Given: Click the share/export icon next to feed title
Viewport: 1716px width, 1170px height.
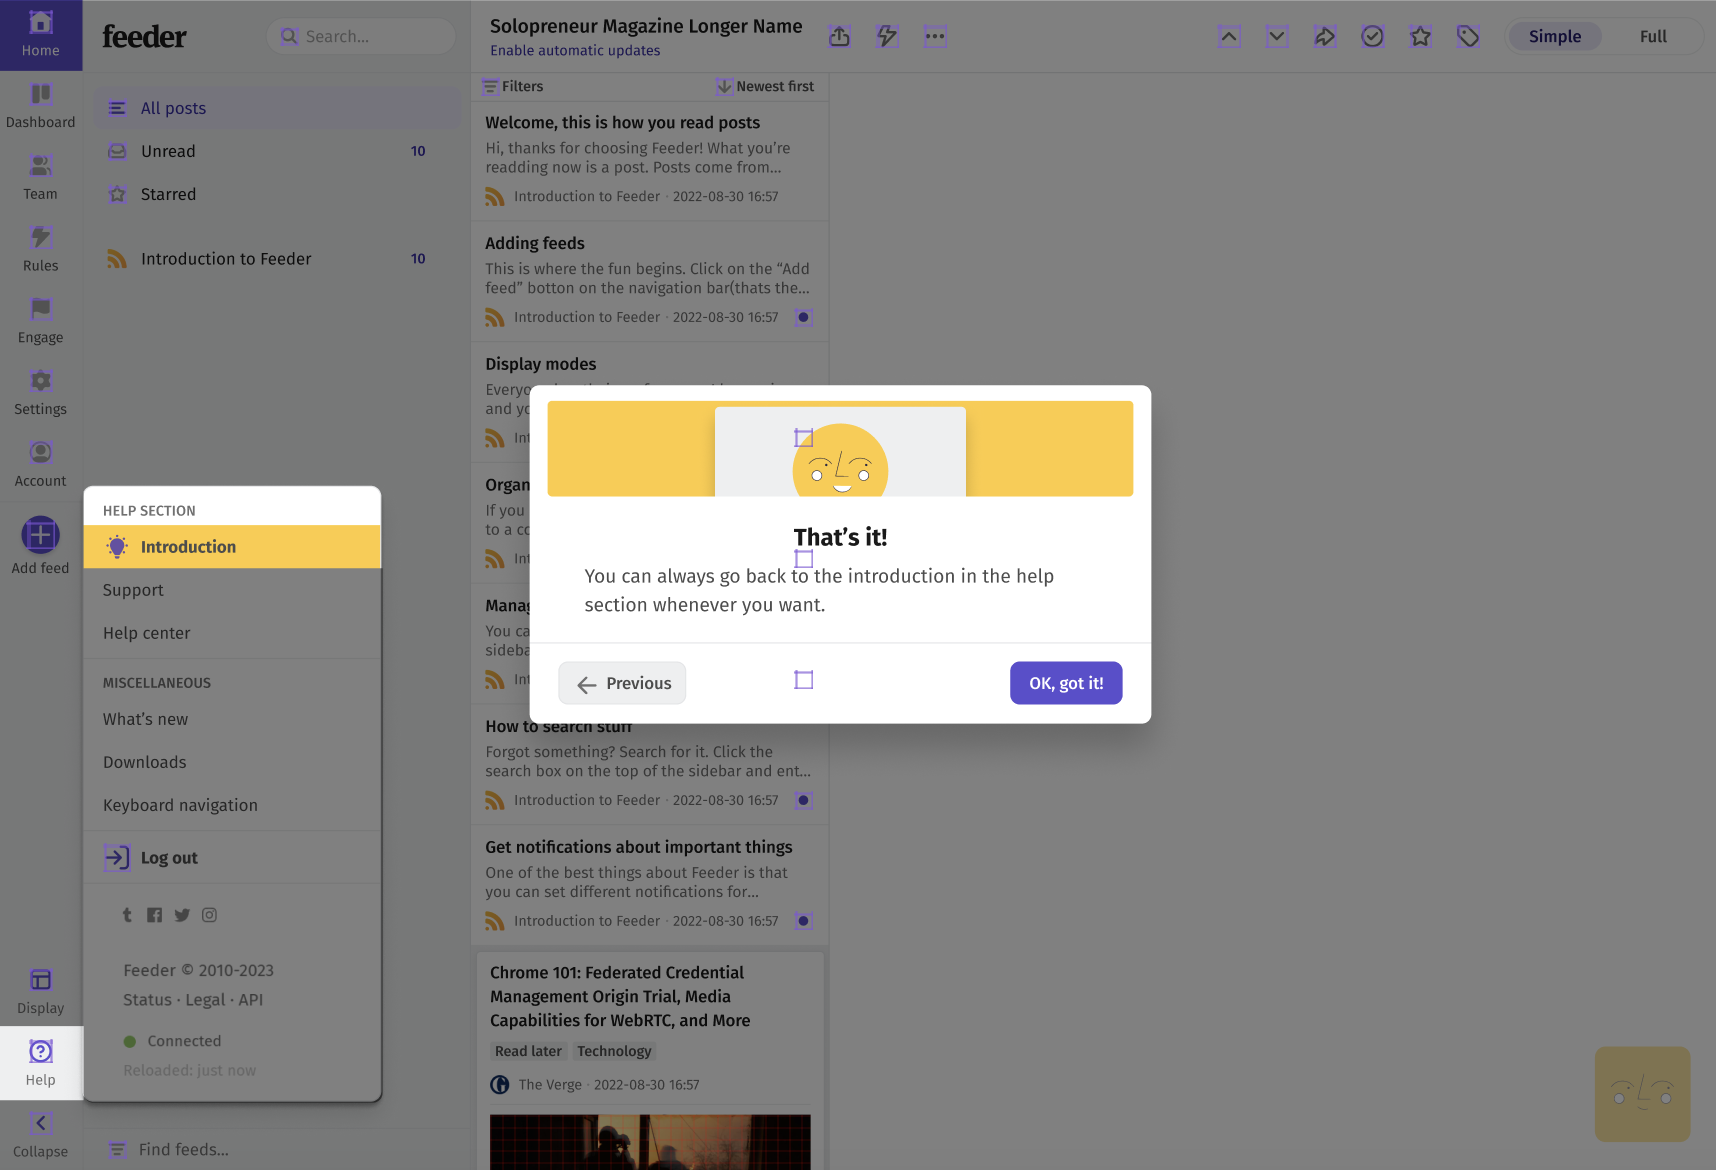Looking at the screenshot, I should (x=840, y=37).
